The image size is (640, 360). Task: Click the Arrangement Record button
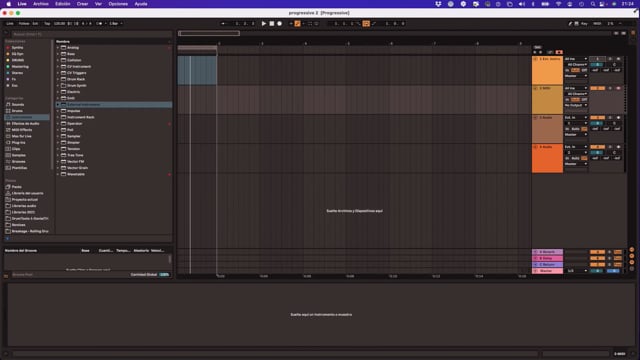point(280,24)
